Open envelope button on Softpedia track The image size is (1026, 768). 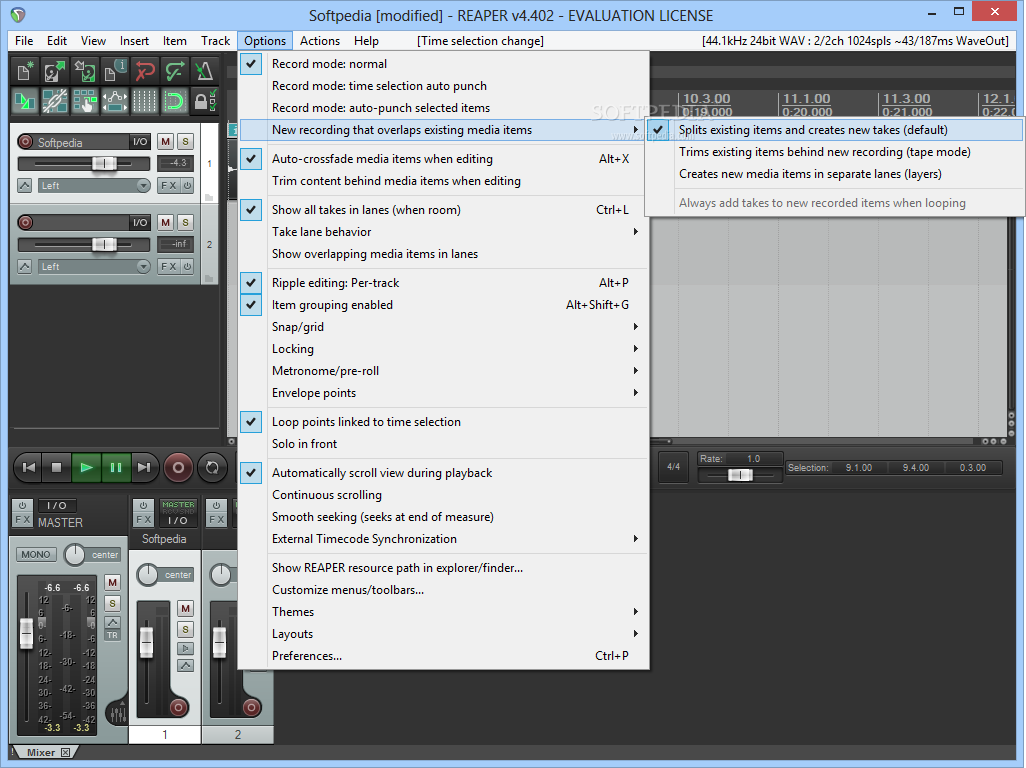pos(24,186)
